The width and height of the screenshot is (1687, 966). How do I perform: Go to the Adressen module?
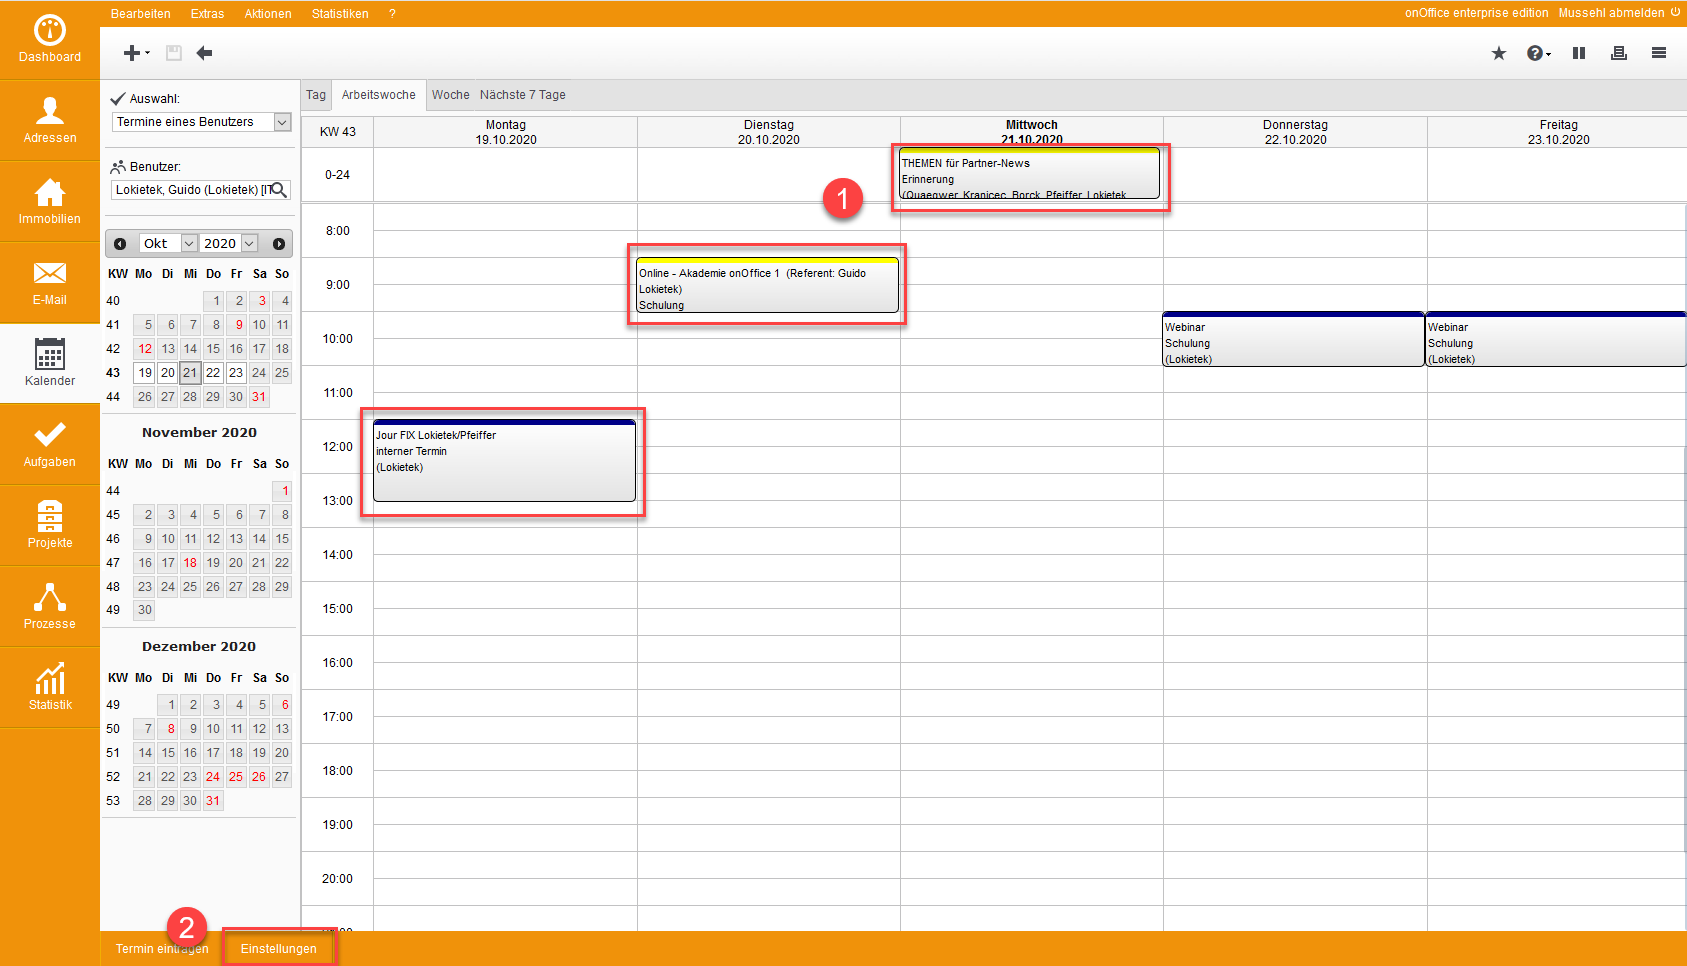coord(49,120)
